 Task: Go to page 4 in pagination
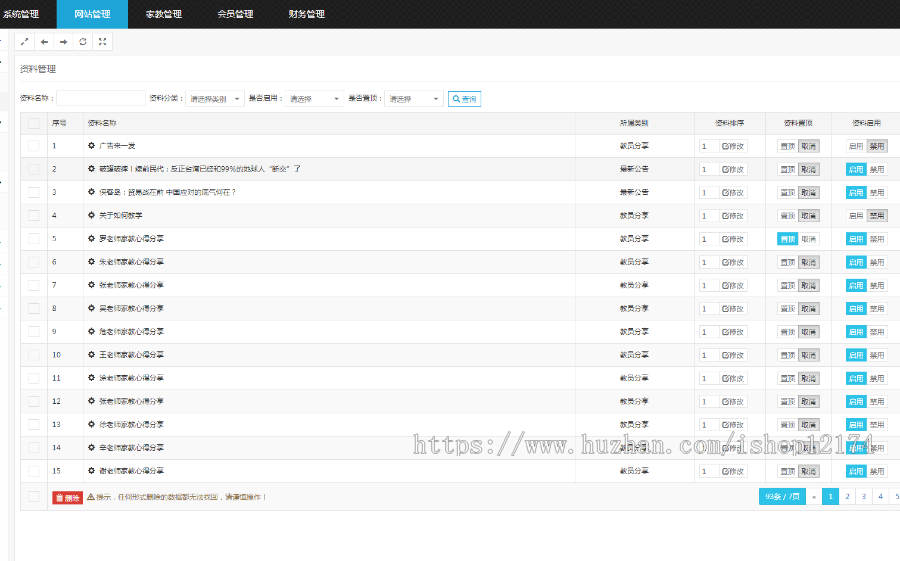tap(880, 497)
